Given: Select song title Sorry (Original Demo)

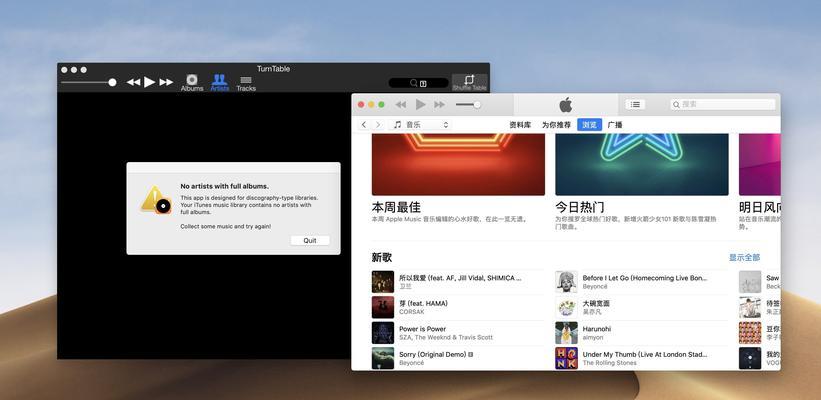Looking at the screenshot, I should [432, 354].
